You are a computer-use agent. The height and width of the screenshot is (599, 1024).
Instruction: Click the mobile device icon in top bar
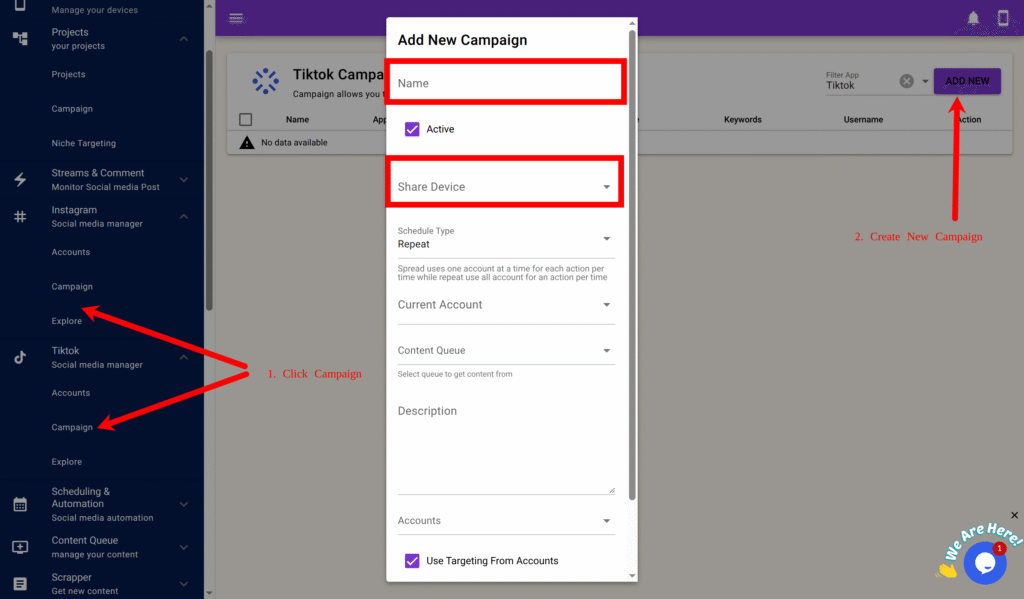click(x=1003, y=18)
